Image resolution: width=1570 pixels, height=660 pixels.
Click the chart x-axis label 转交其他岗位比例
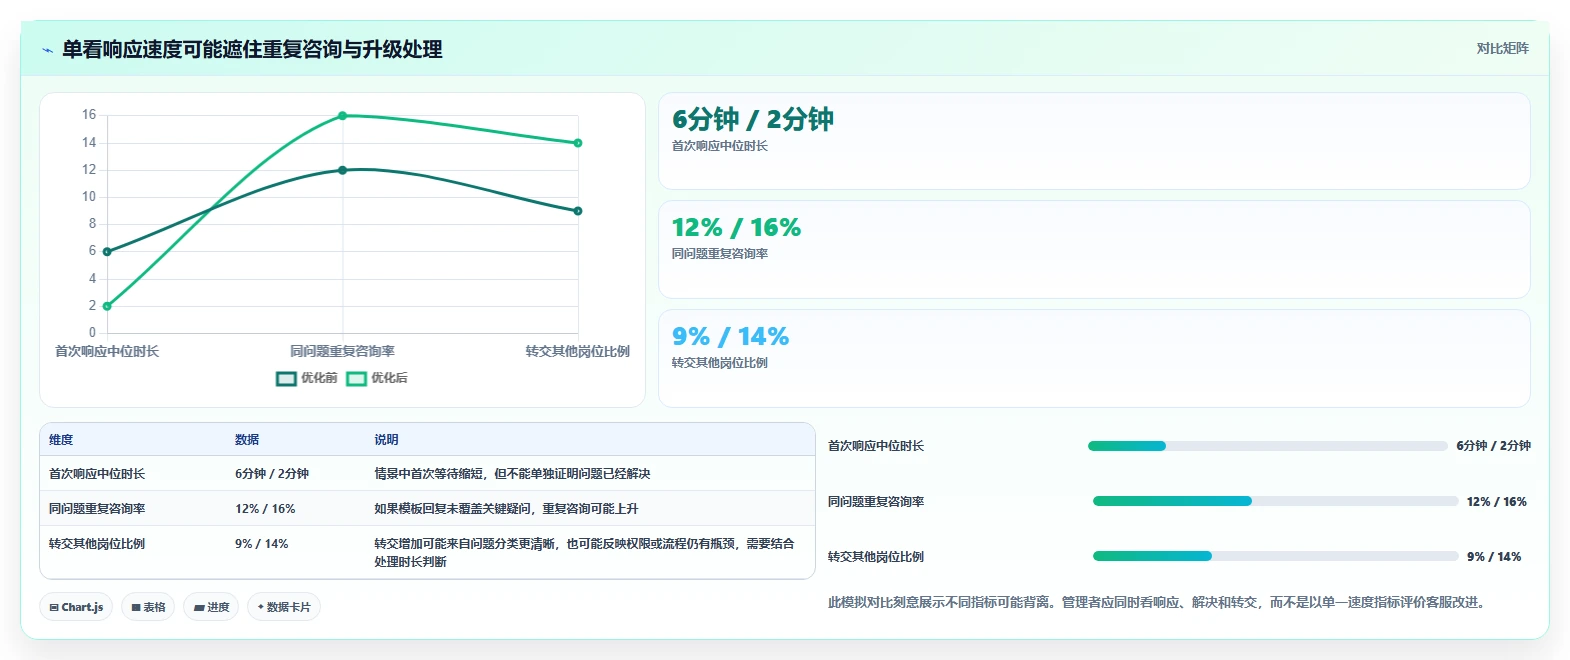[x=578, y=352]
